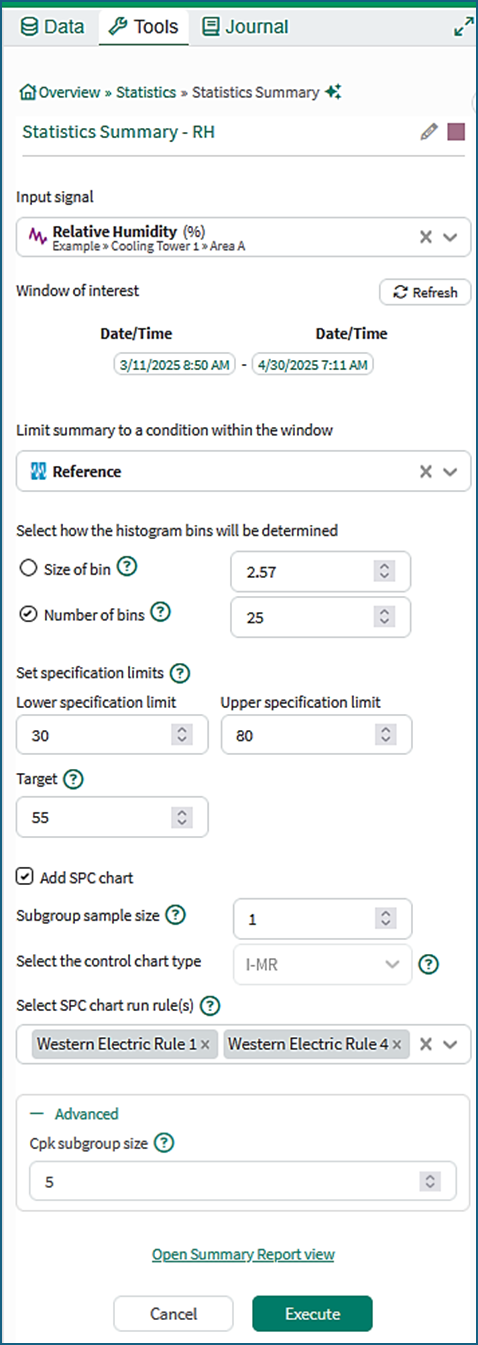Edit end date 4/30/2025 7:11 AM
The width and height of the screenshot is (478, 1345).
(x=312, y=365)
